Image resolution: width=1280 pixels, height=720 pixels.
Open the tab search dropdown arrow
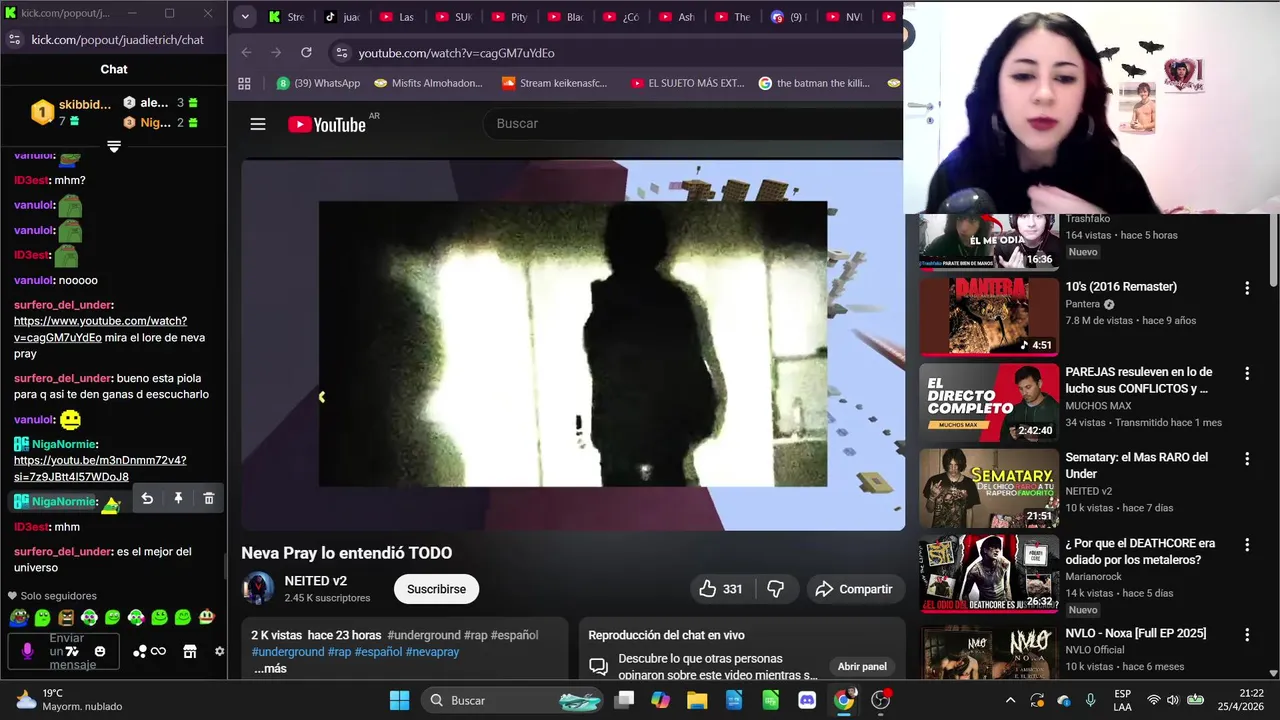point(245,16)
